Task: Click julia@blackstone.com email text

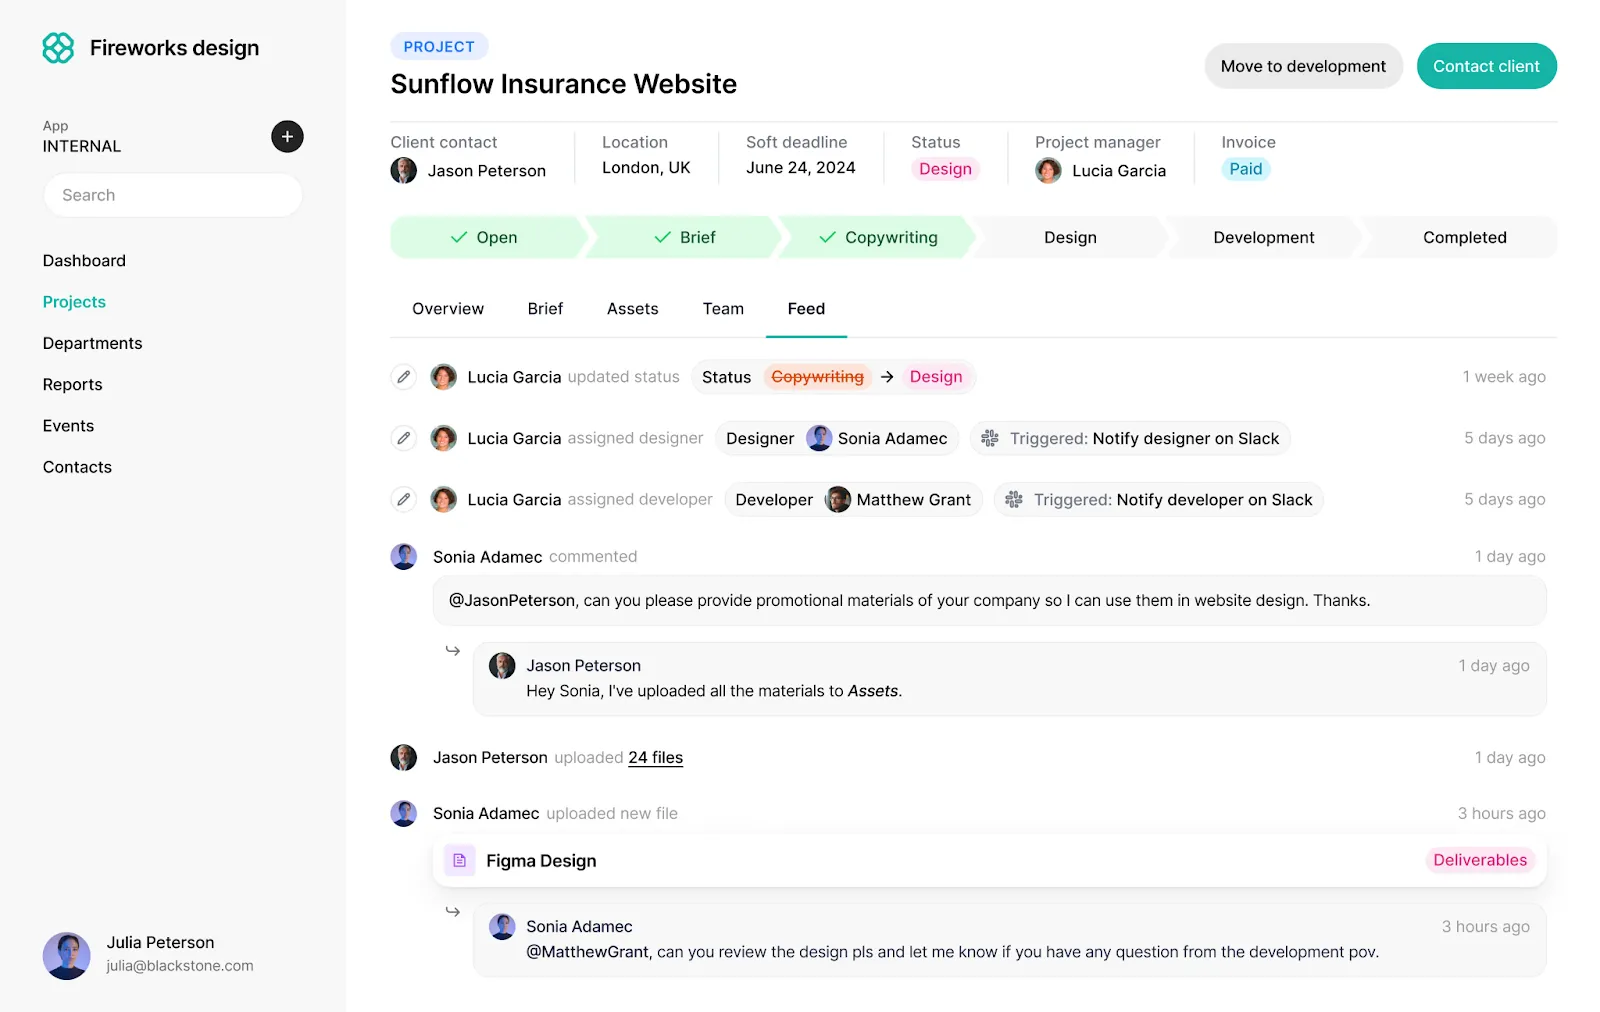Action: (180, 966)
